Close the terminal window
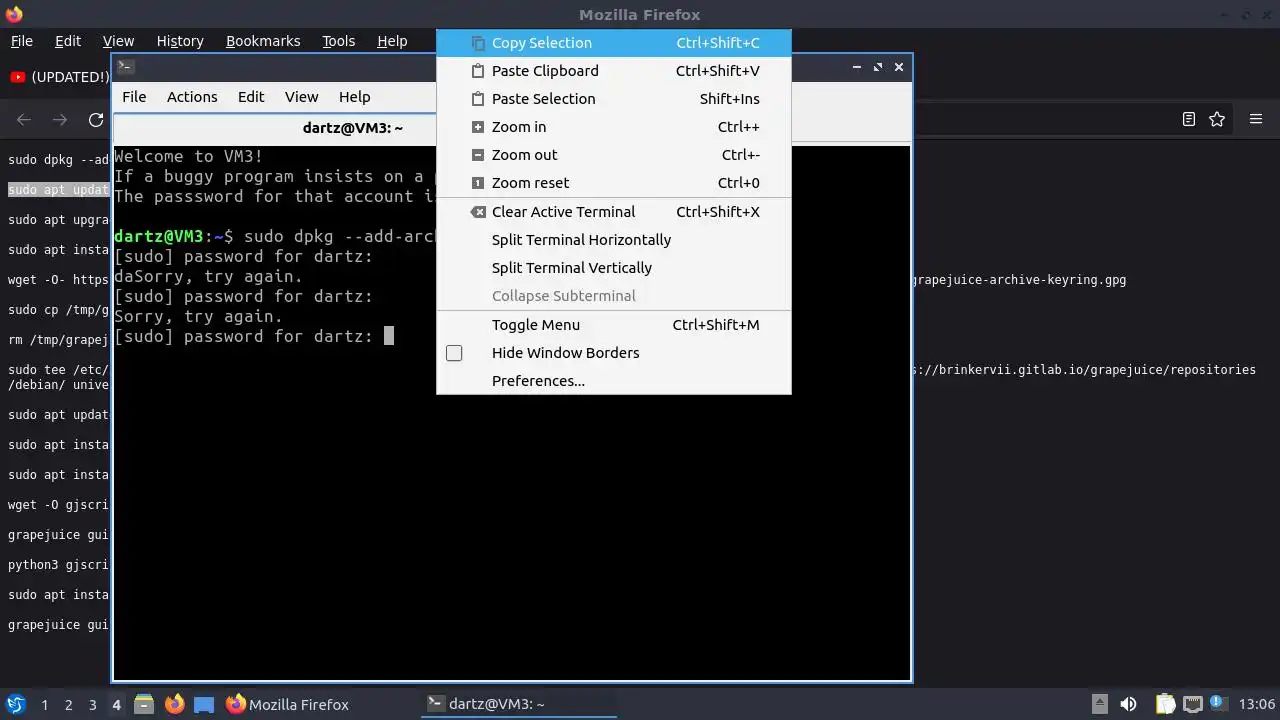The image size is (1280, 720). tap(899, 67)
